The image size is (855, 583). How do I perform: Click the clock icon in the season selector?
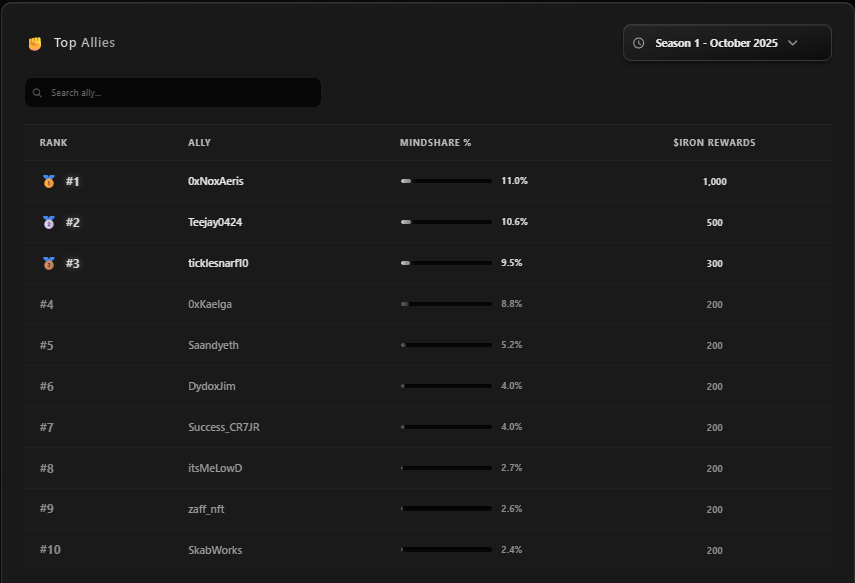(x=639, y=43)
